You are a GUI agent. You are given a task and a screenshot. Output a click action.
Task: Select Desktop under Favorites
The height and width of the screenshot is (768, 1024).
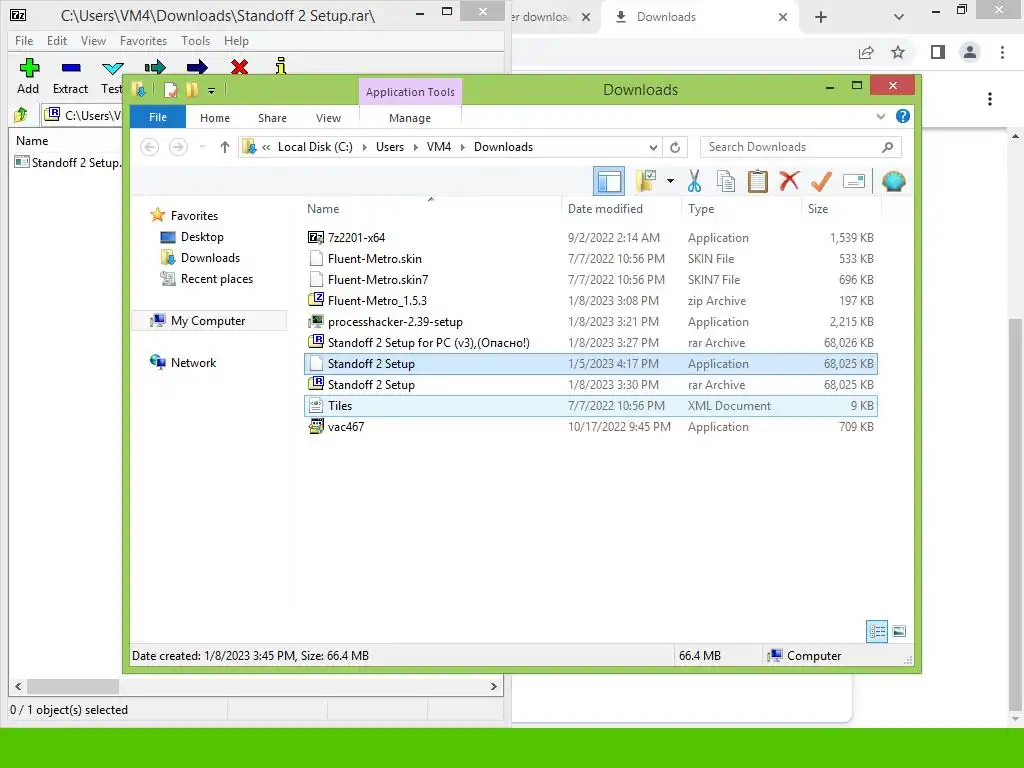pos(202,237)
